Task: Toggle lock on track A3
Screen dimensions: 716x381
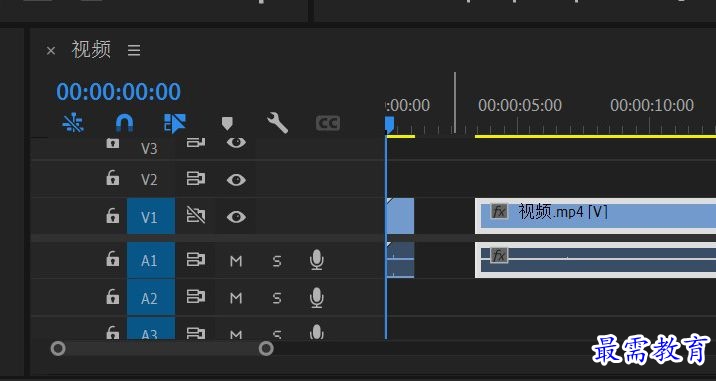Action: [x=112, y=332]
